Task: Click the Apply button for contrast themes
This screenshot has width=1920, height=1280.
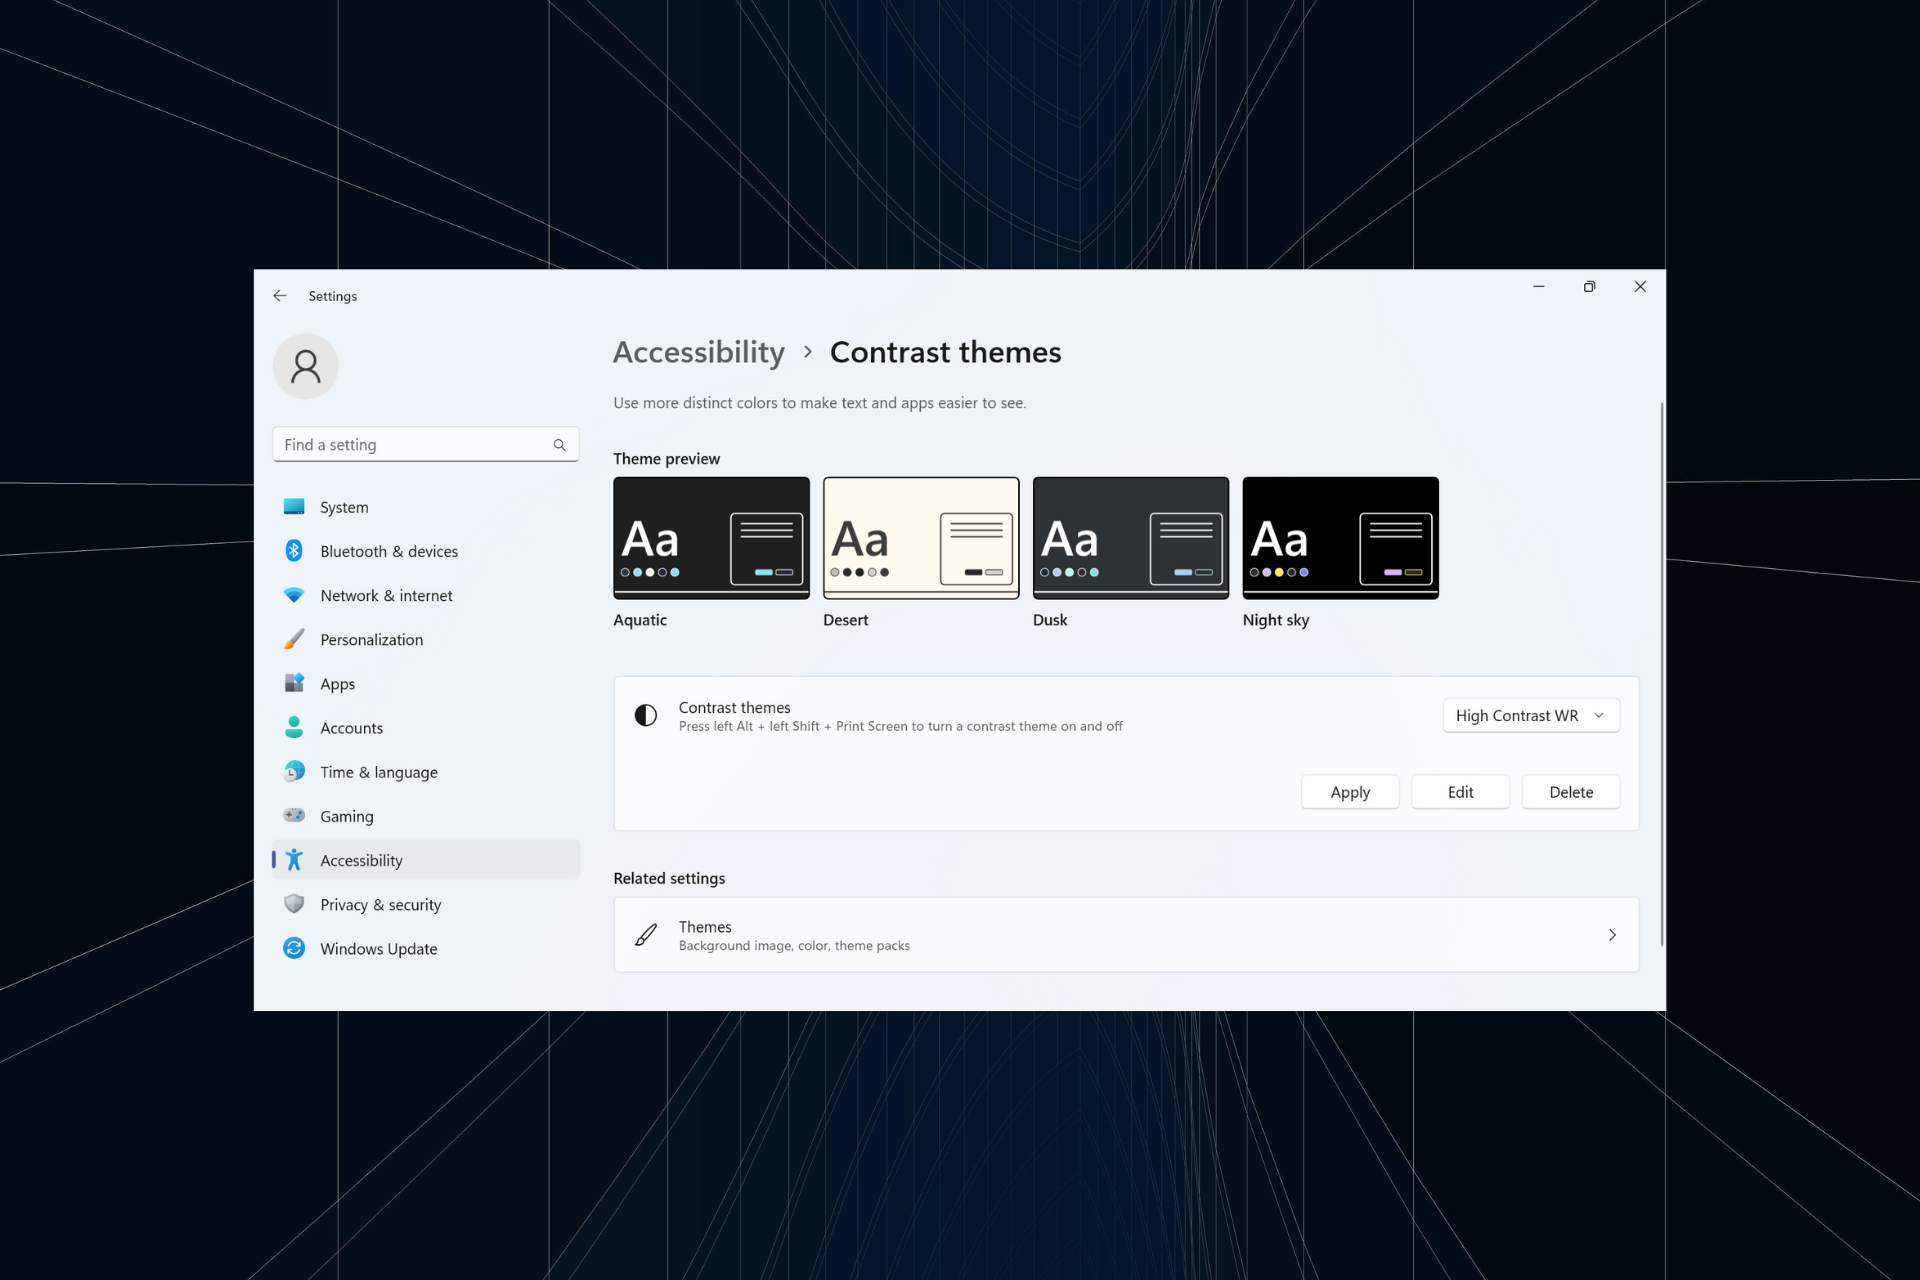Action: click(1349, 791)
